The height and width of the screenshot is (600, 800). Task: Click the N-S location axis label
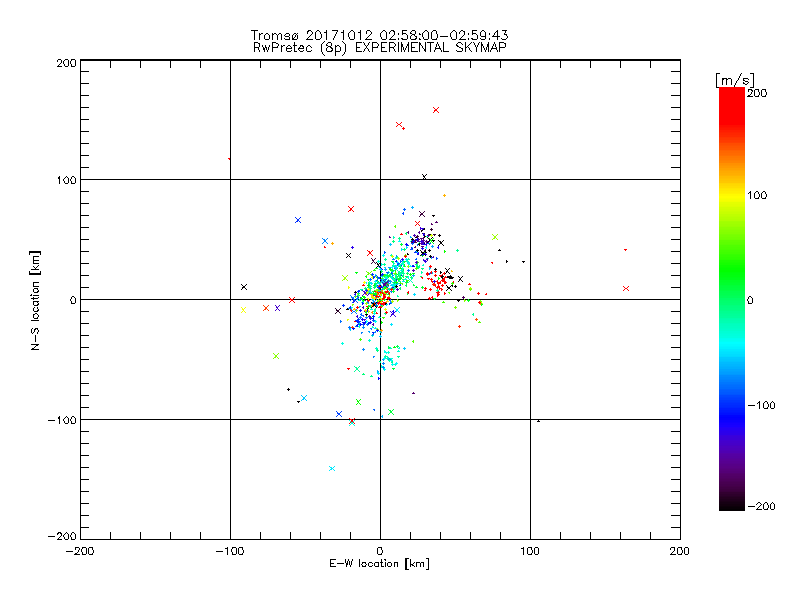pos(35,300)
